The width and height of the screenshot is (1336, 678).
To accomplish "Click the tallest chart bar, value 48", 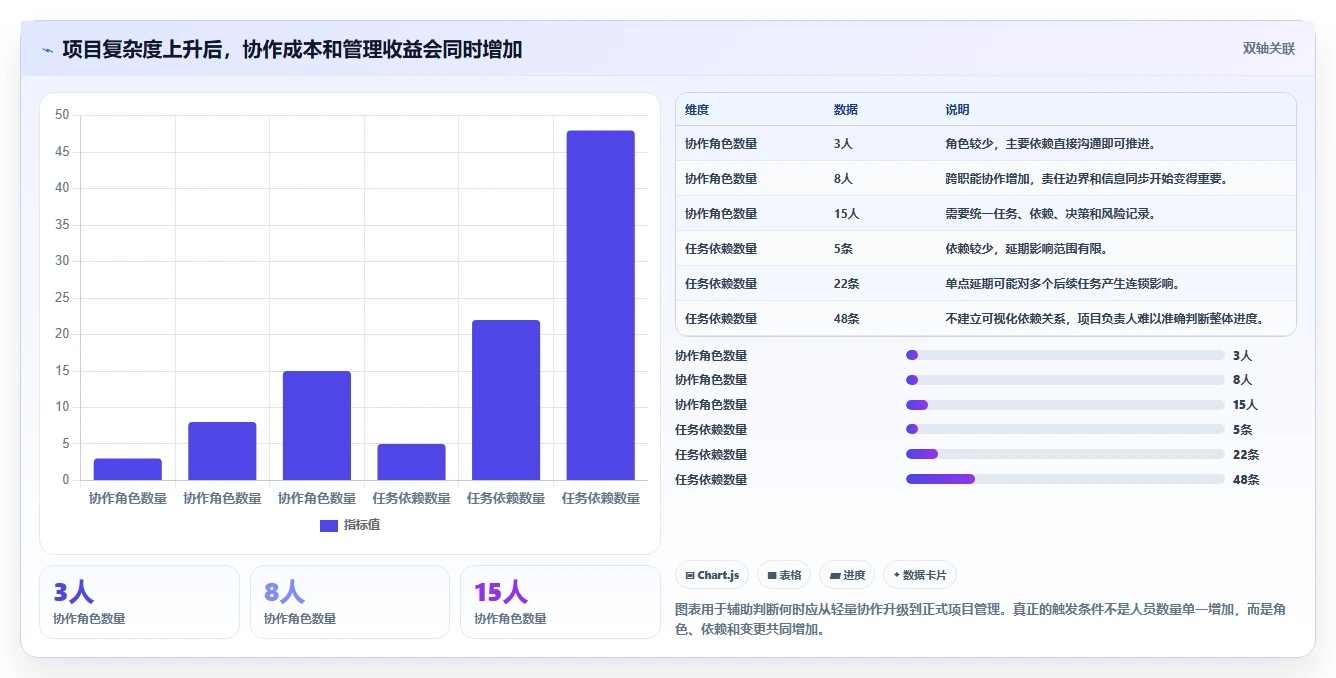I will 600,305.
